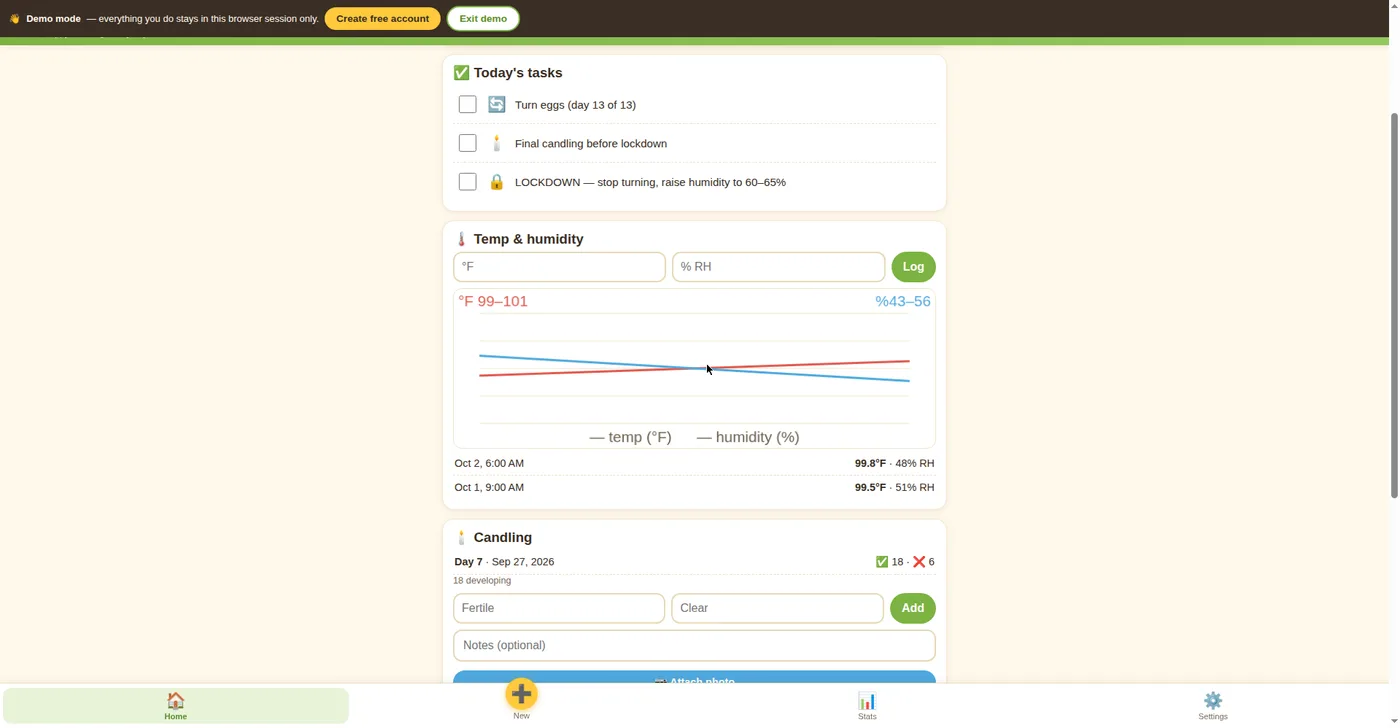This screenshot has height=728, width=1400.
Task: Tick the Final candling before lockdown checkbox
Action: pos(467,143)
